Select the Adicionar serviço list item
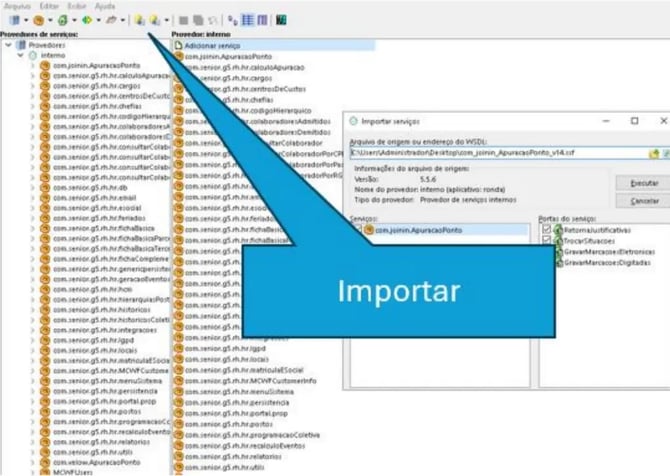Screen dimensions: 670x476 [x=214, y=46]
